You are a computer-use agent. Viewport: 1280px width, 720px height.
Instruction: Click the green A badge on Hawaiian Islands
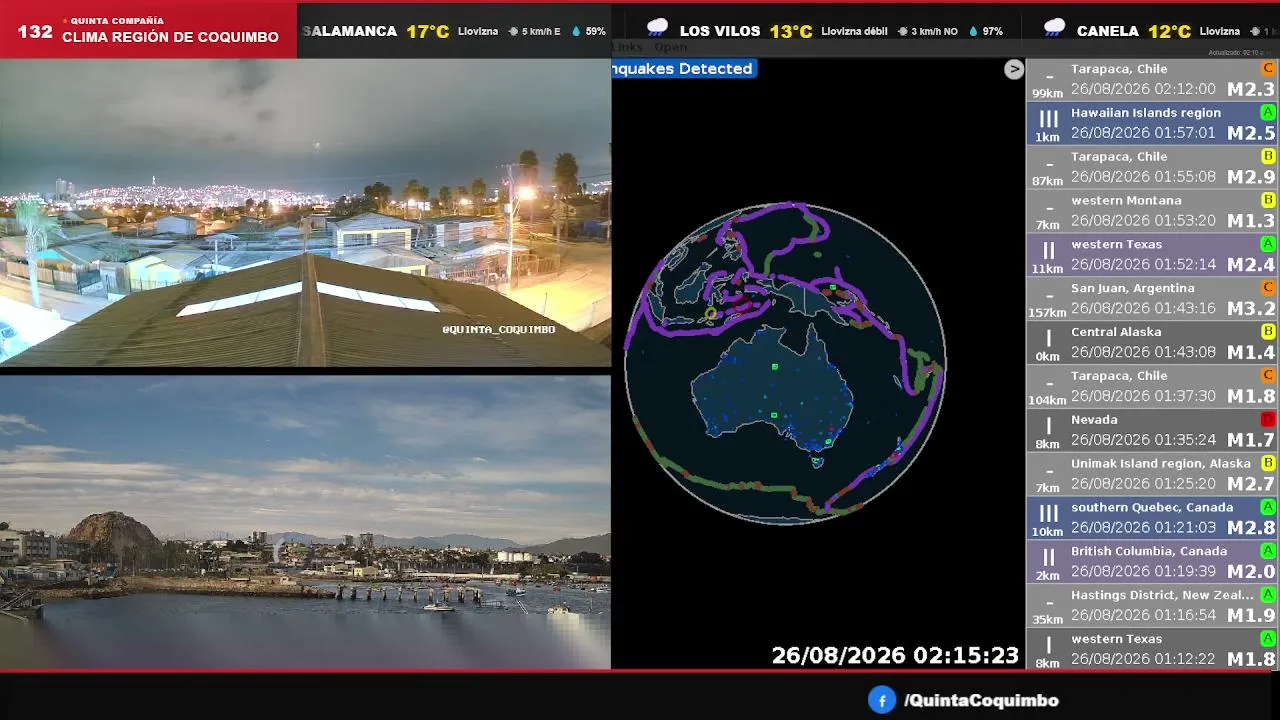tap(1268, 113)
